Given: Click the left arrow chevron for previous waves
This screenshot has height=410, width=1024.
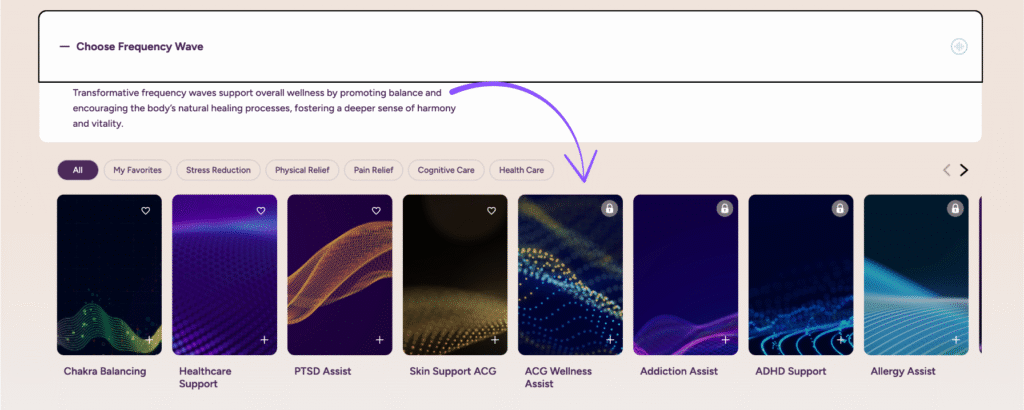Looking at the screenshot, I should tap(947, 170).
